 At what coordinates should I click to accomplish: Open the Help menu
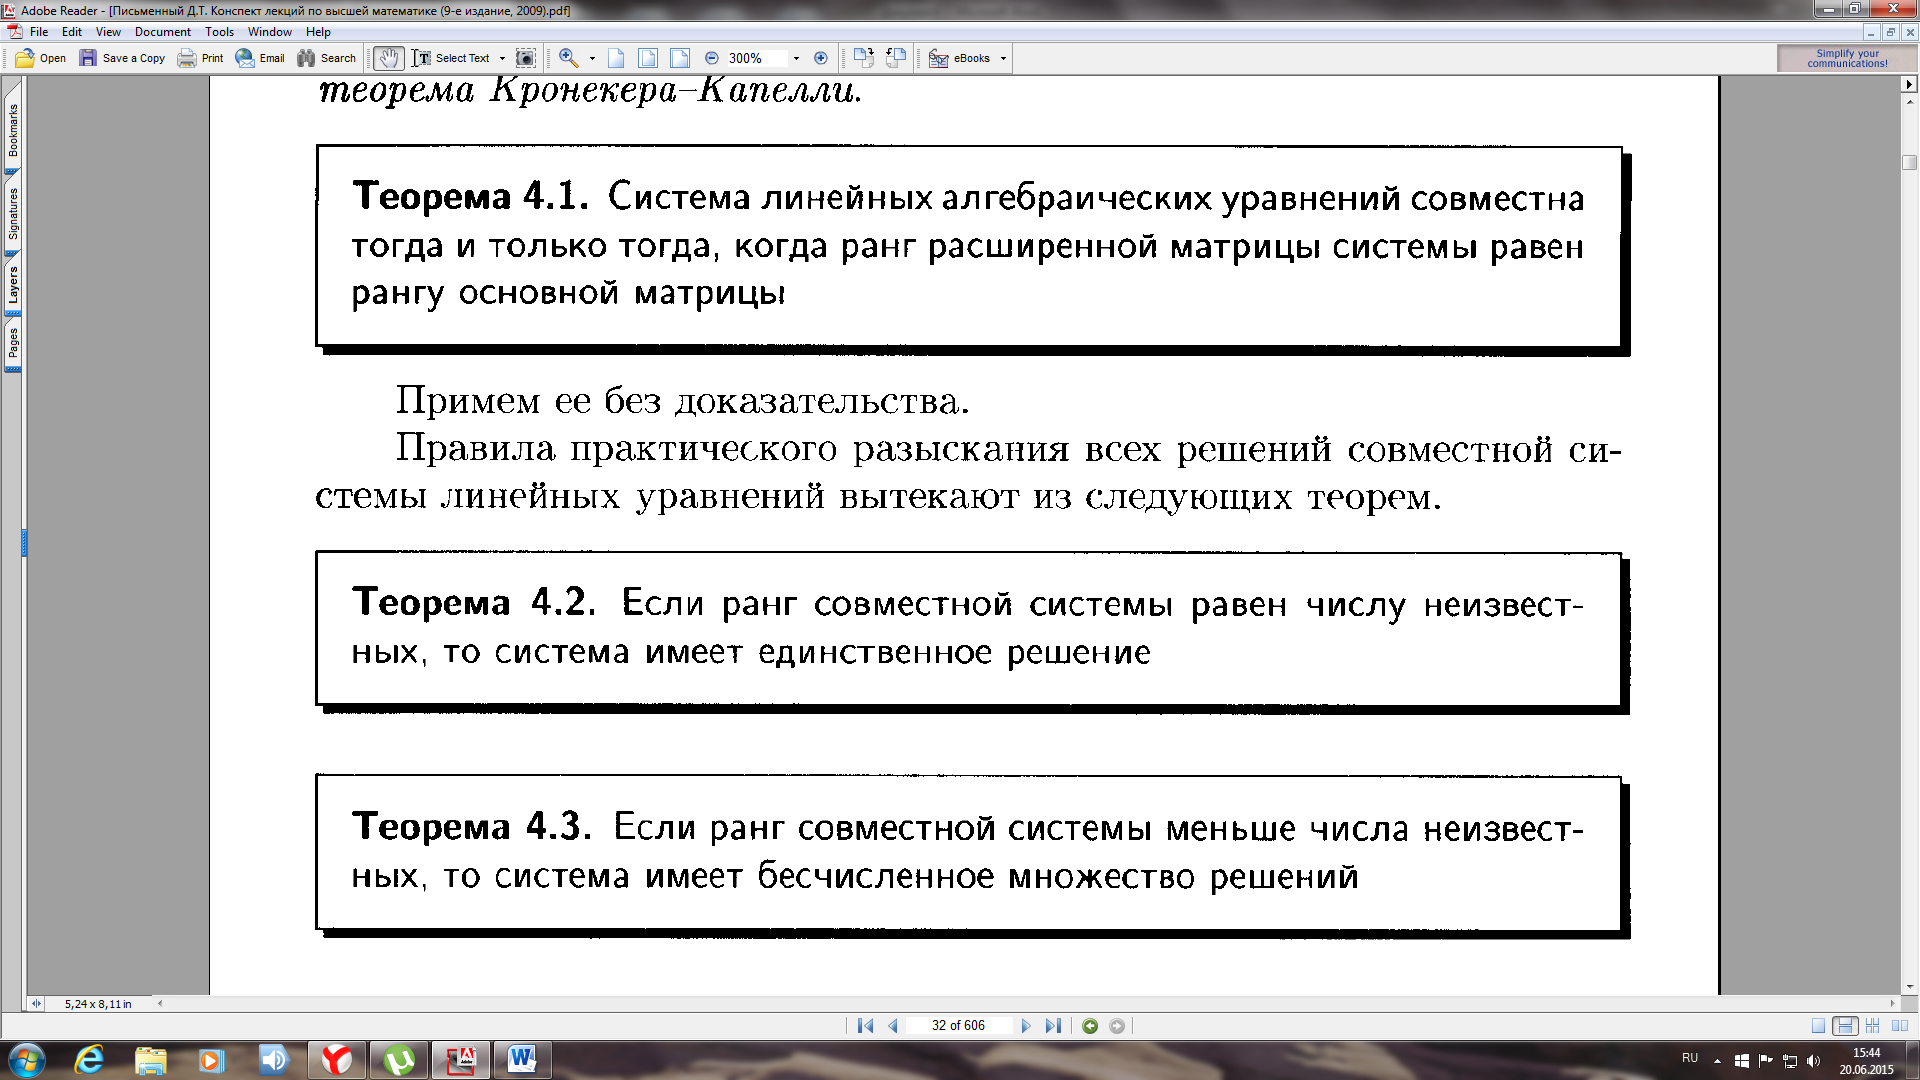tap(318, 32)
